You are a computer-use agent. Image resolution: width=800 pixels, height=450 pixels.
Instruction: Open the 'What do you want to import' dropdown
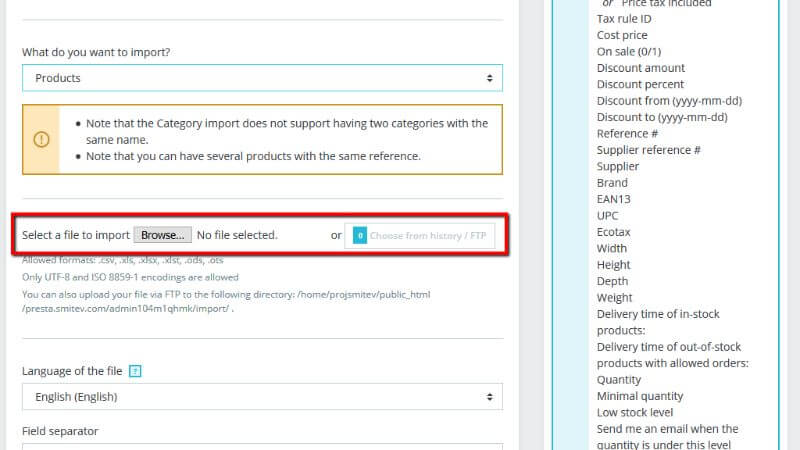(x=262, y=78)
